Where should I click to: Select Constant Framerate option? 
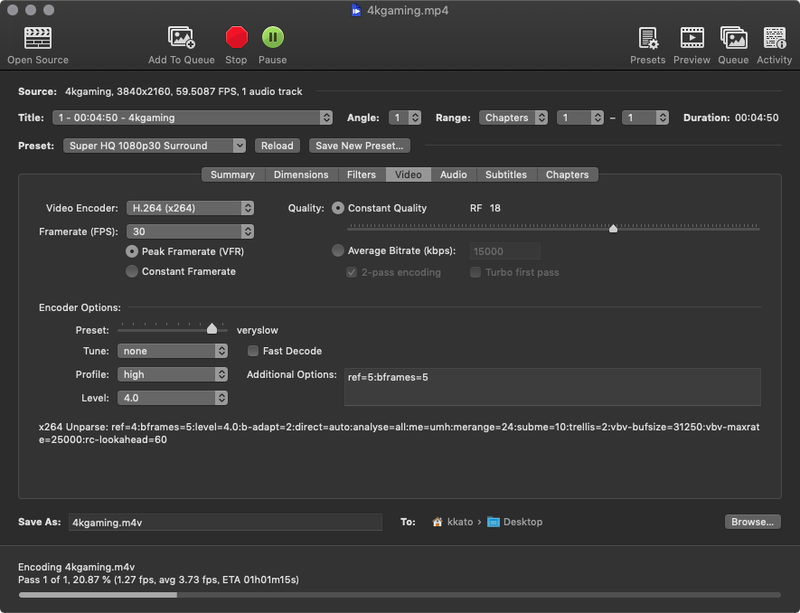coord(131,271)
